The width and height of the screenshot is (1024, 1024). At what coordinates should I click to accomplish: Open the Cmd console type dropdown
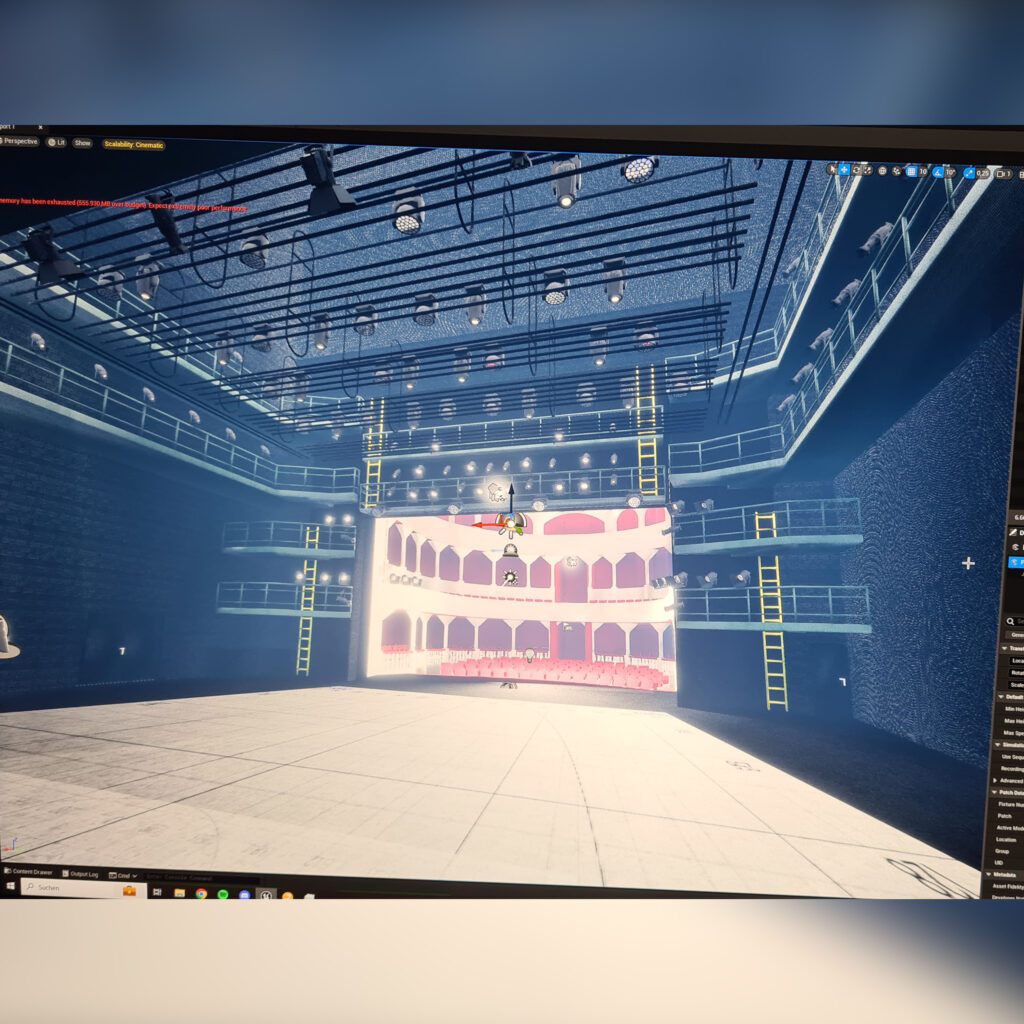(123, 876)
